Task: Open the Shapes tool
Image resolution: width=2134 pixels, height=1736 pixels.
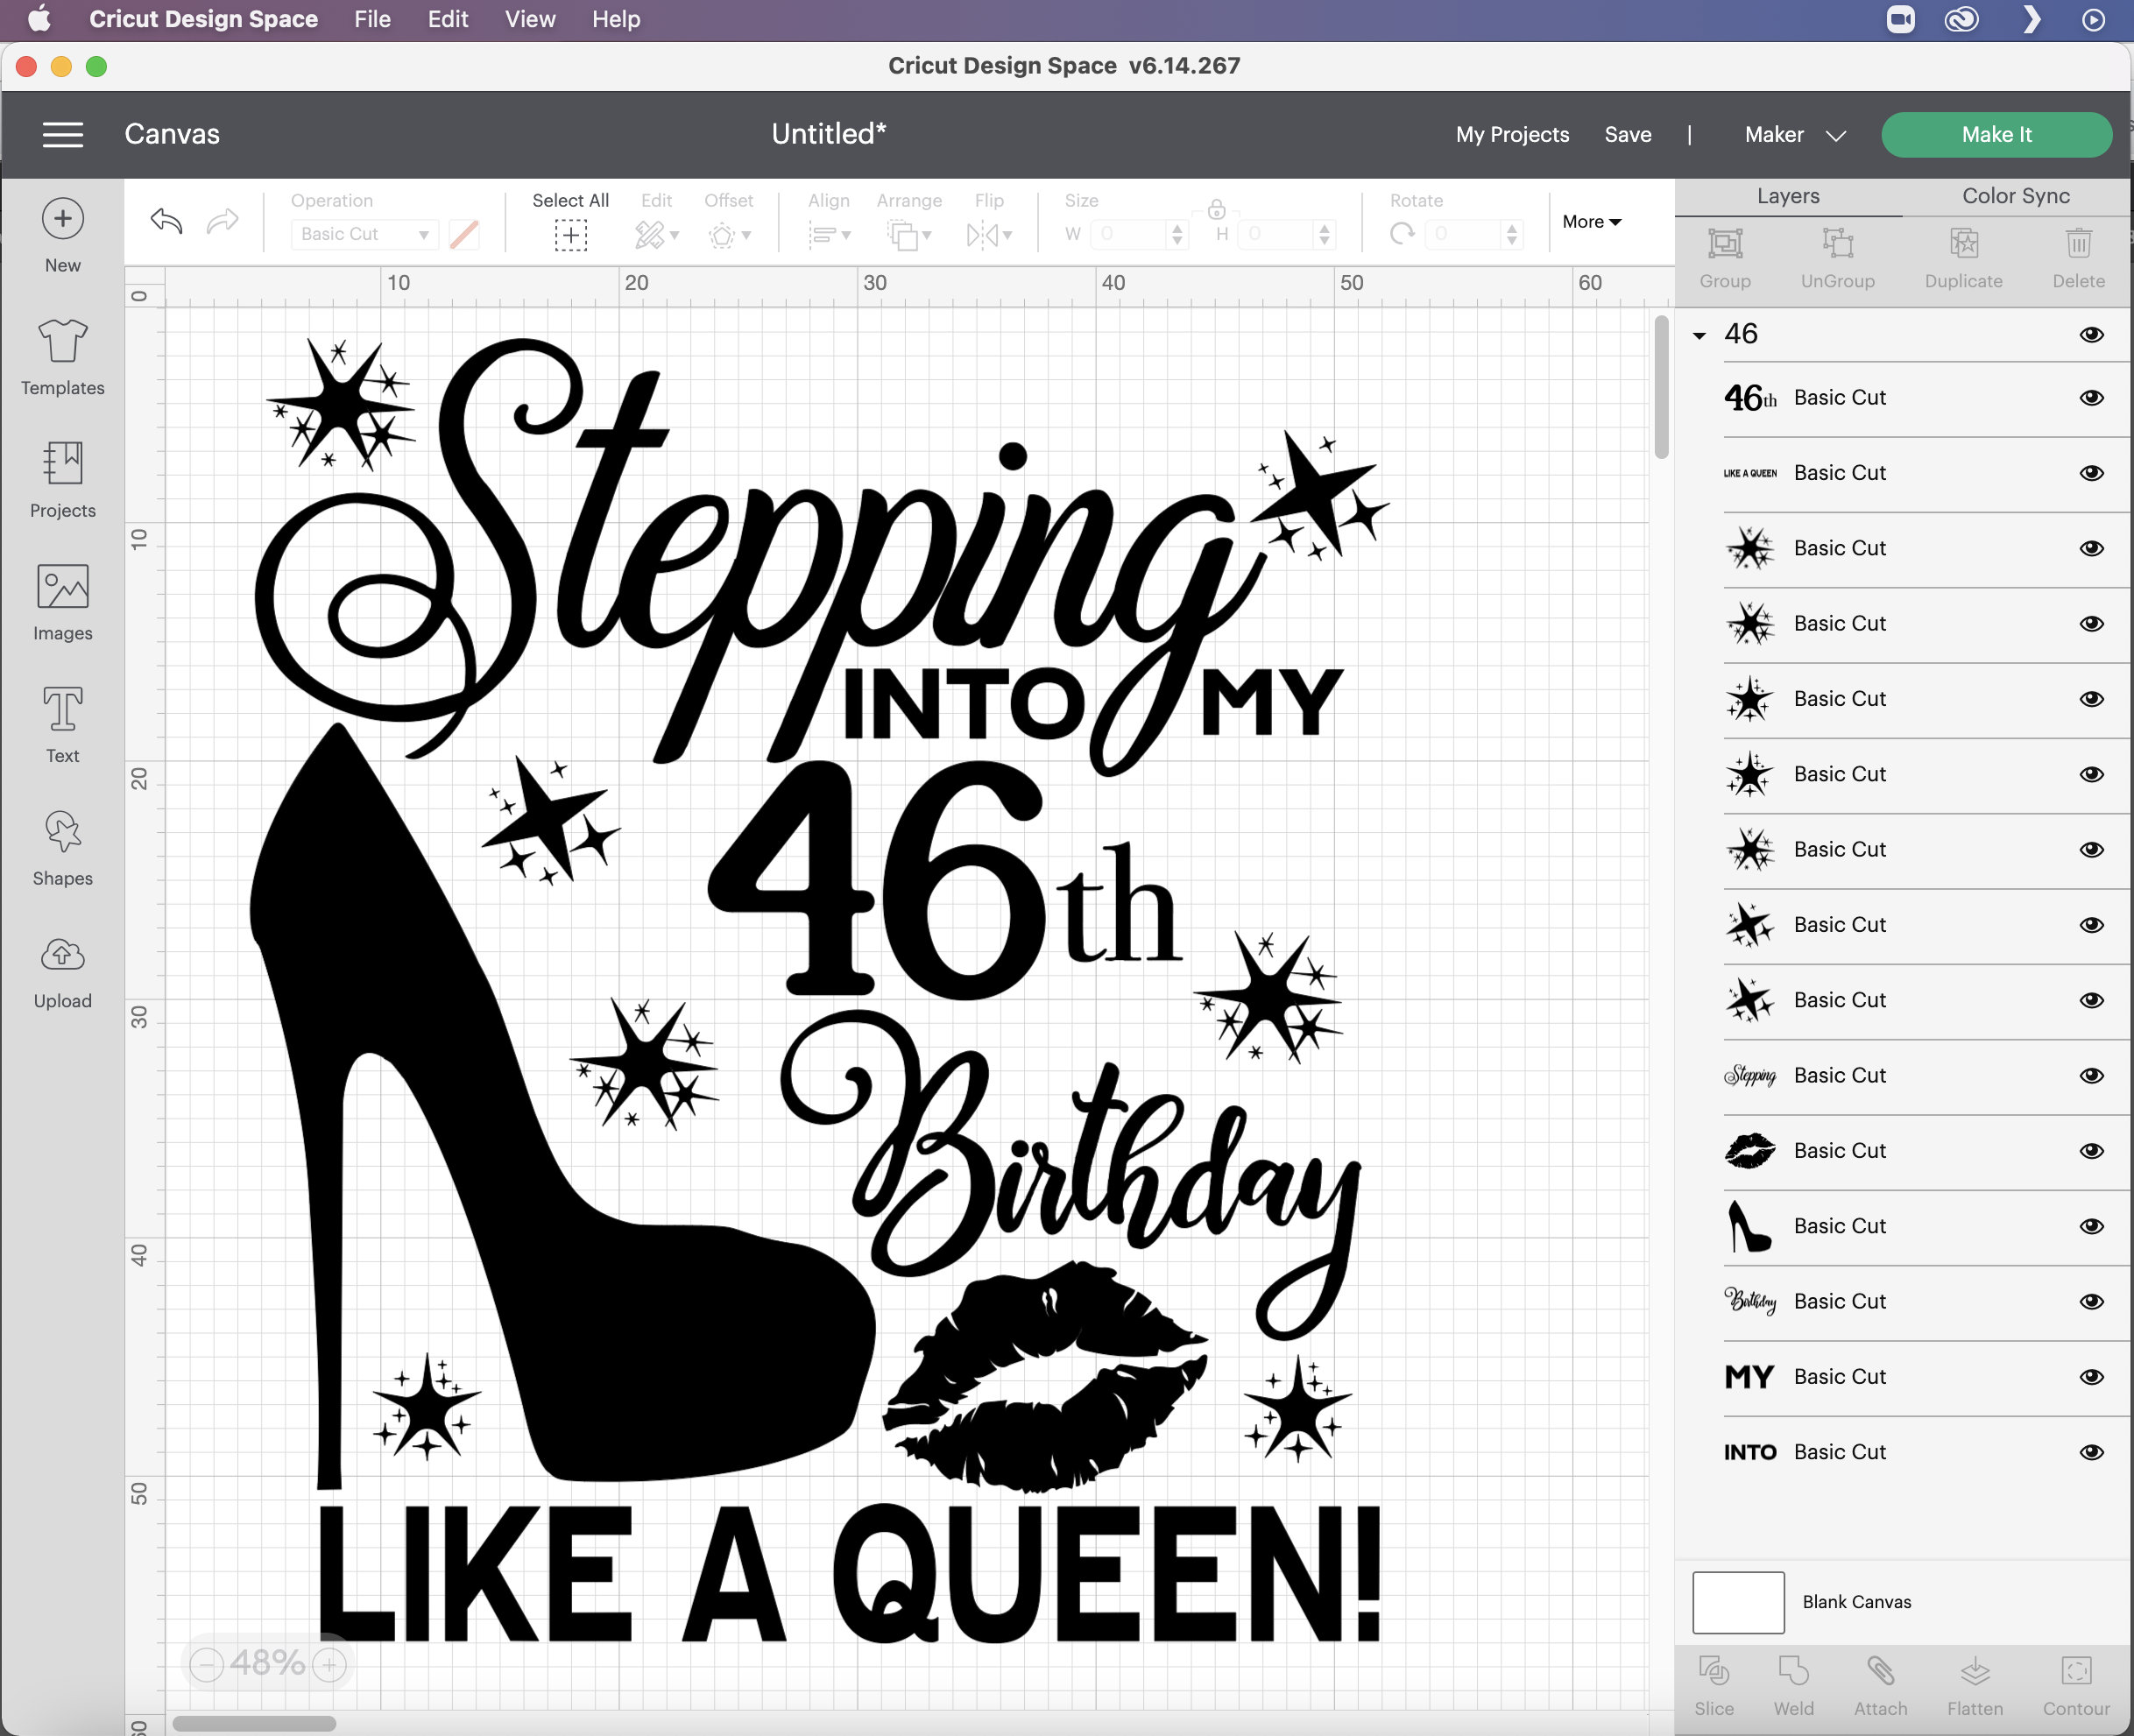Action: (x=62, y=845)
